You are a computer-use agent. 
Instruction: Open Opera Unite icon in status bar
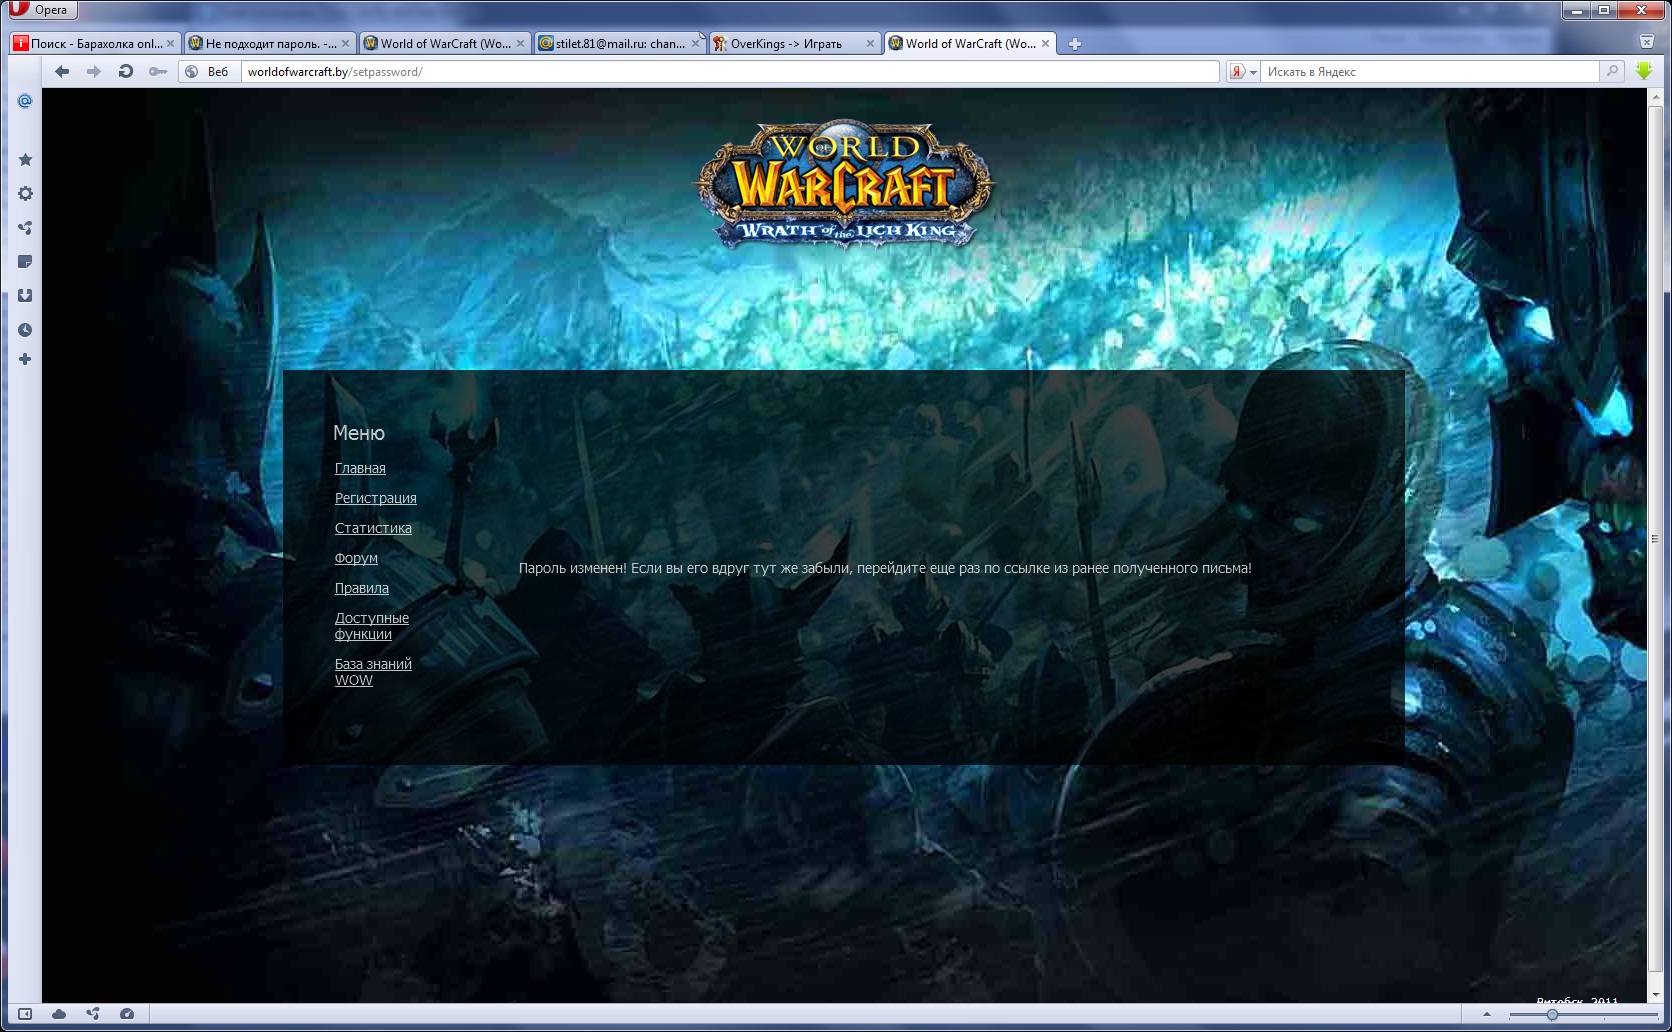pyautogui.click(x=93, y=1014)
